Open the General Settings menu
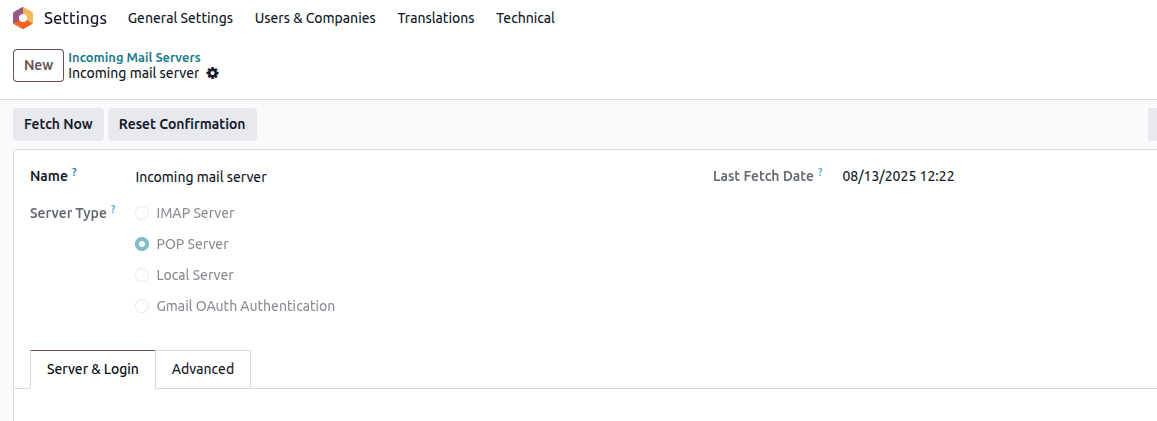Image resolution: width=1157 pixels, height=421 pixels. [x=180, y=18]
